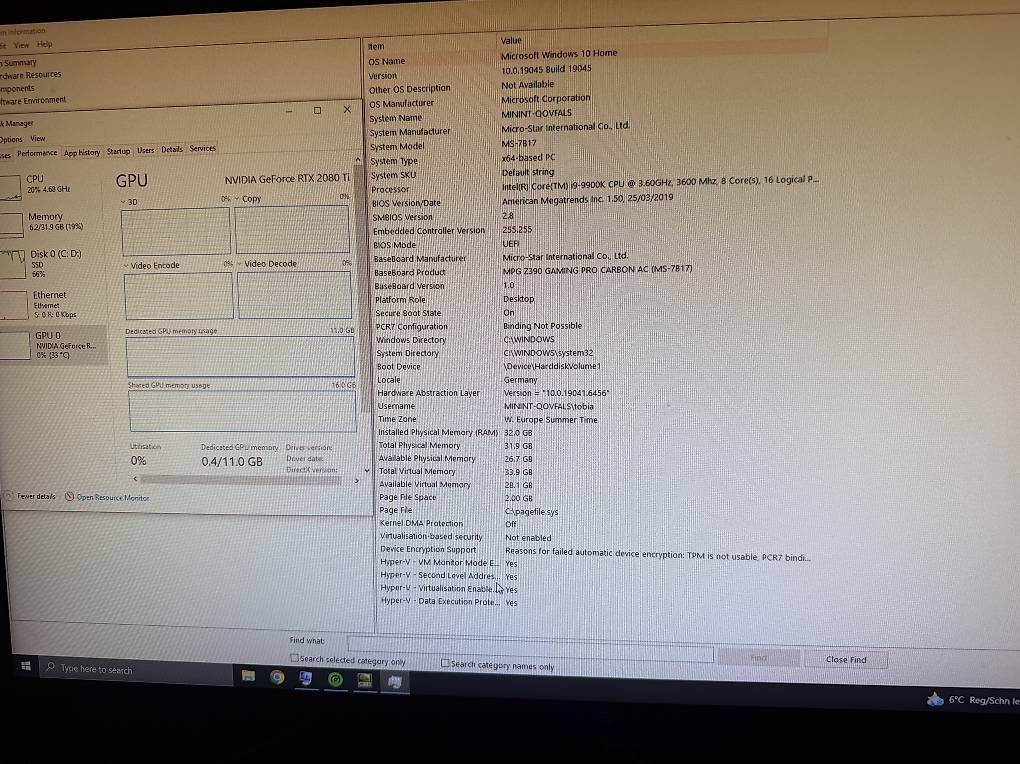Open Disk 0 (C: D:) performance view

coord(52,263)
